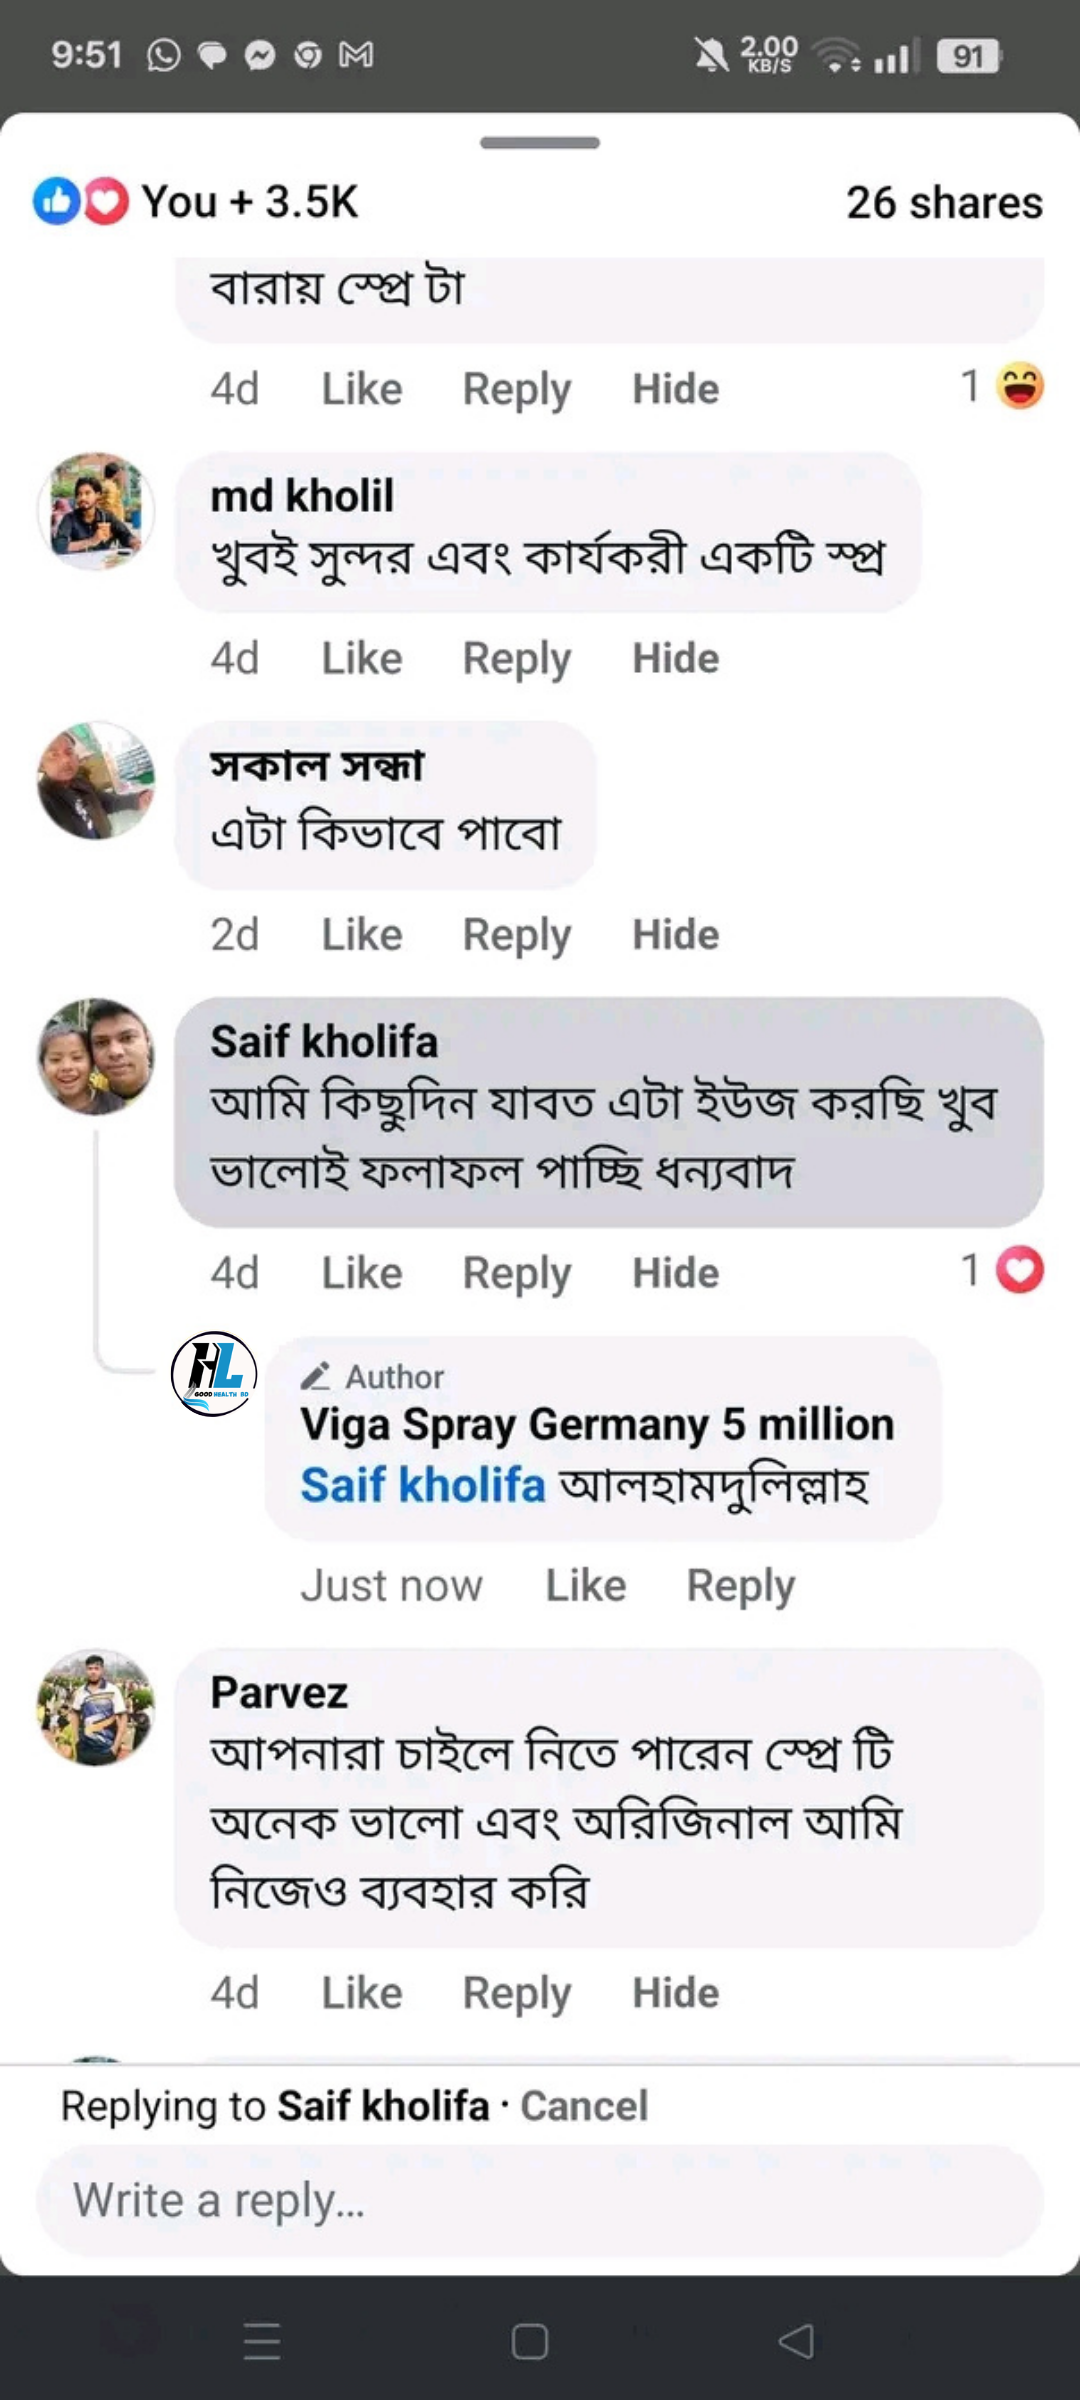Hide Saif kholifa's comment

(x=675, y=1273)
